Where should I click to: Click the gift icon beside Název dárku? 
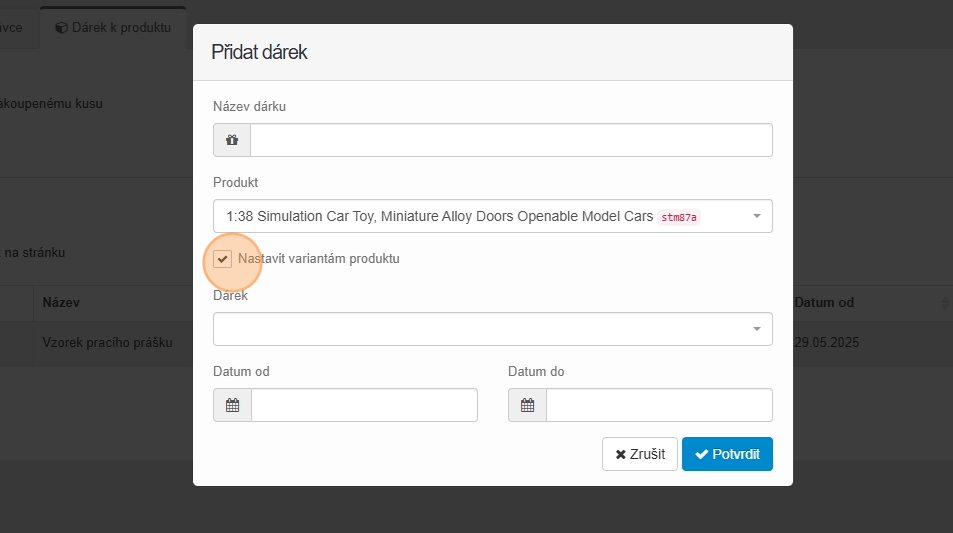point(232,141)
